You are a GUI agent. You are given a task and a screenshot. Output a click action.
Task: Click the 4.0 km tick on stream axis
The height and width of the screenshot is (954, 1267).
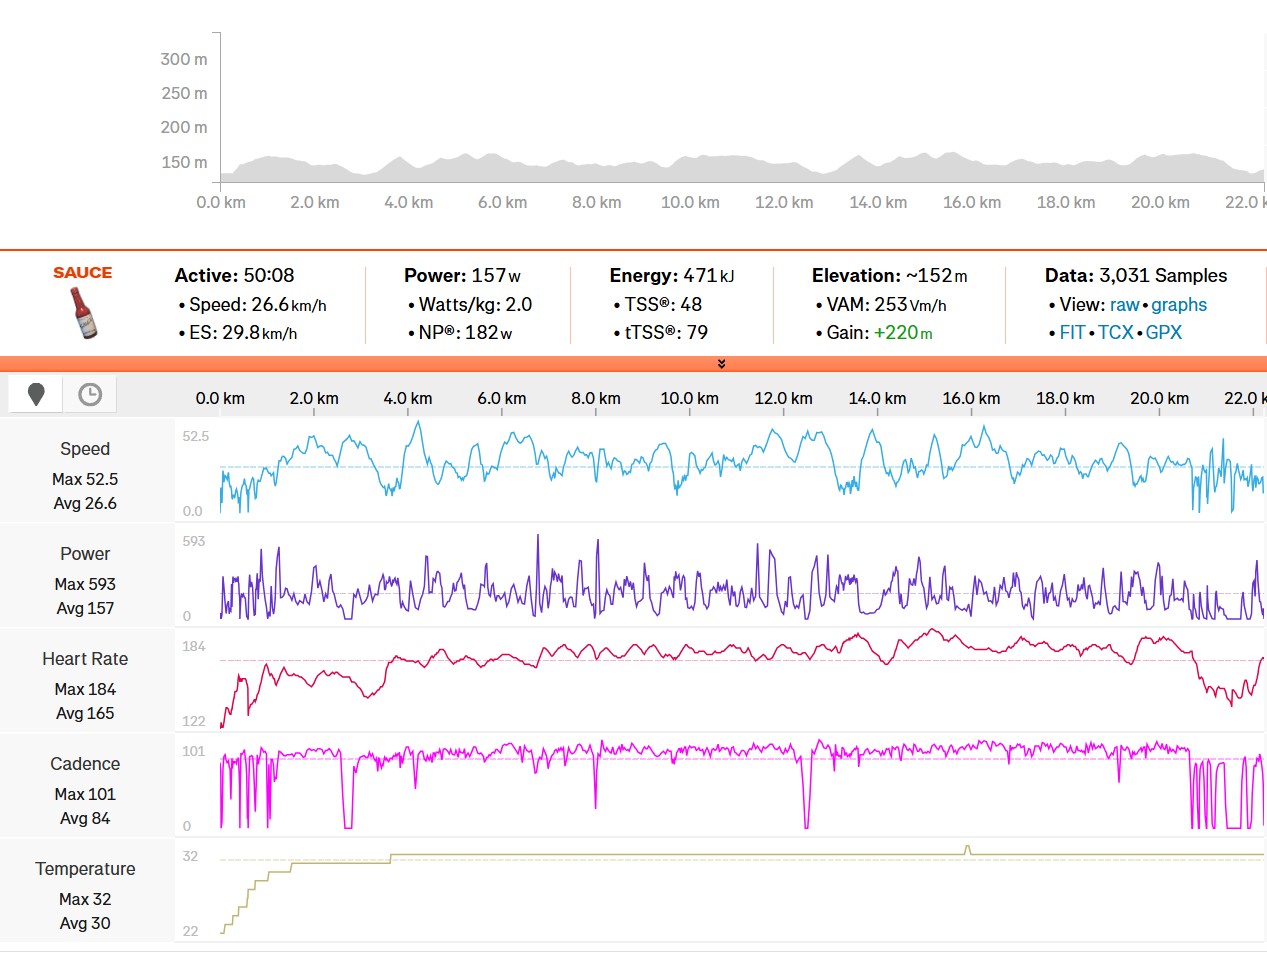(408, 398)
